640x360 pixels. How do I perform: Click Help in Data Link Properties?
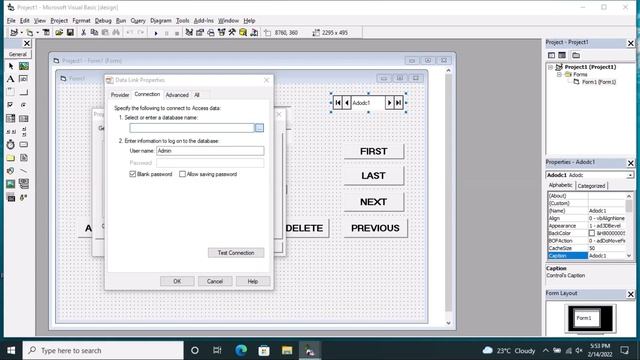point(253,281)
